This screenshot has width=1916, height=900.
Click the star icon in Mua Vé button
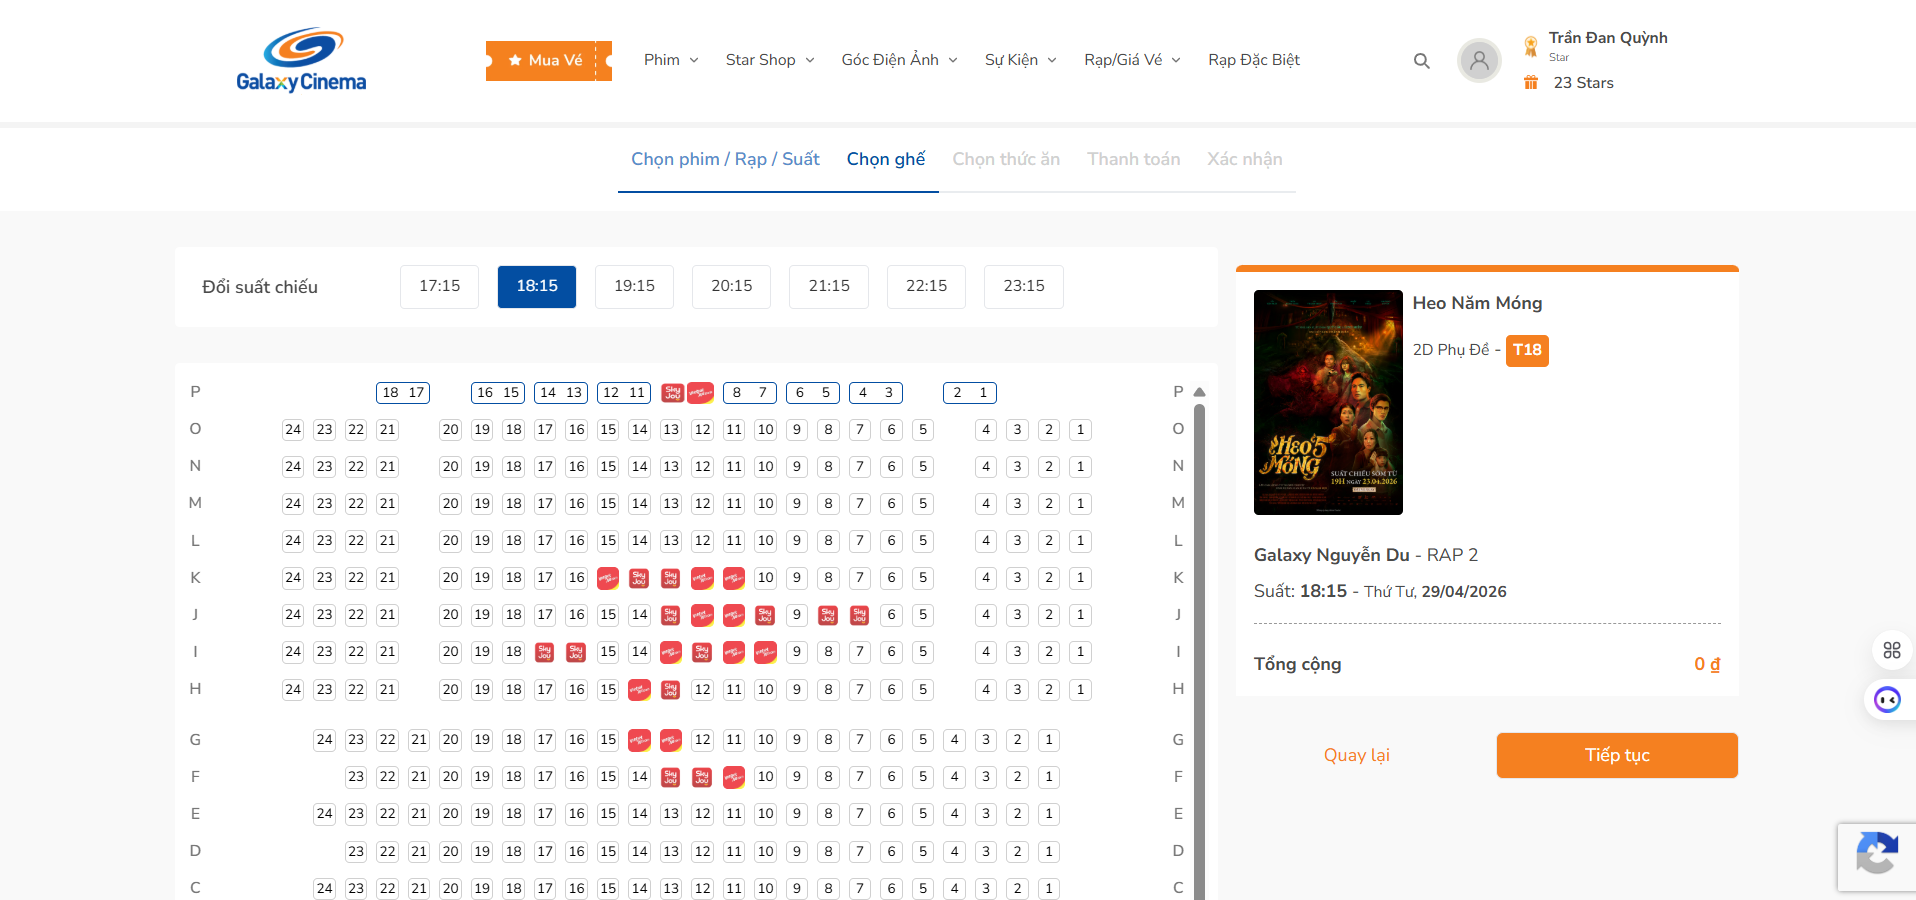click(515, 60)
